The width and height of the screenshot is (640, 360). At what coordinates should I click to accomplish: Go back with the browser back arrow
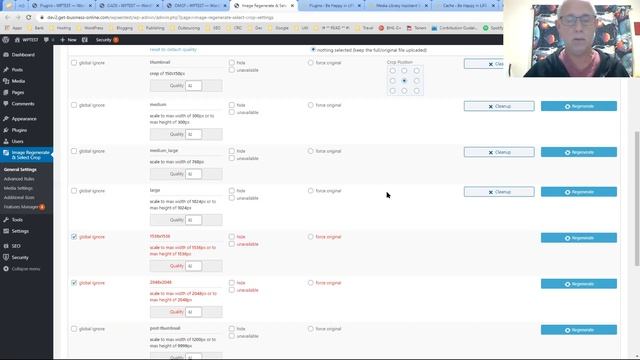[x=7, y=18]
